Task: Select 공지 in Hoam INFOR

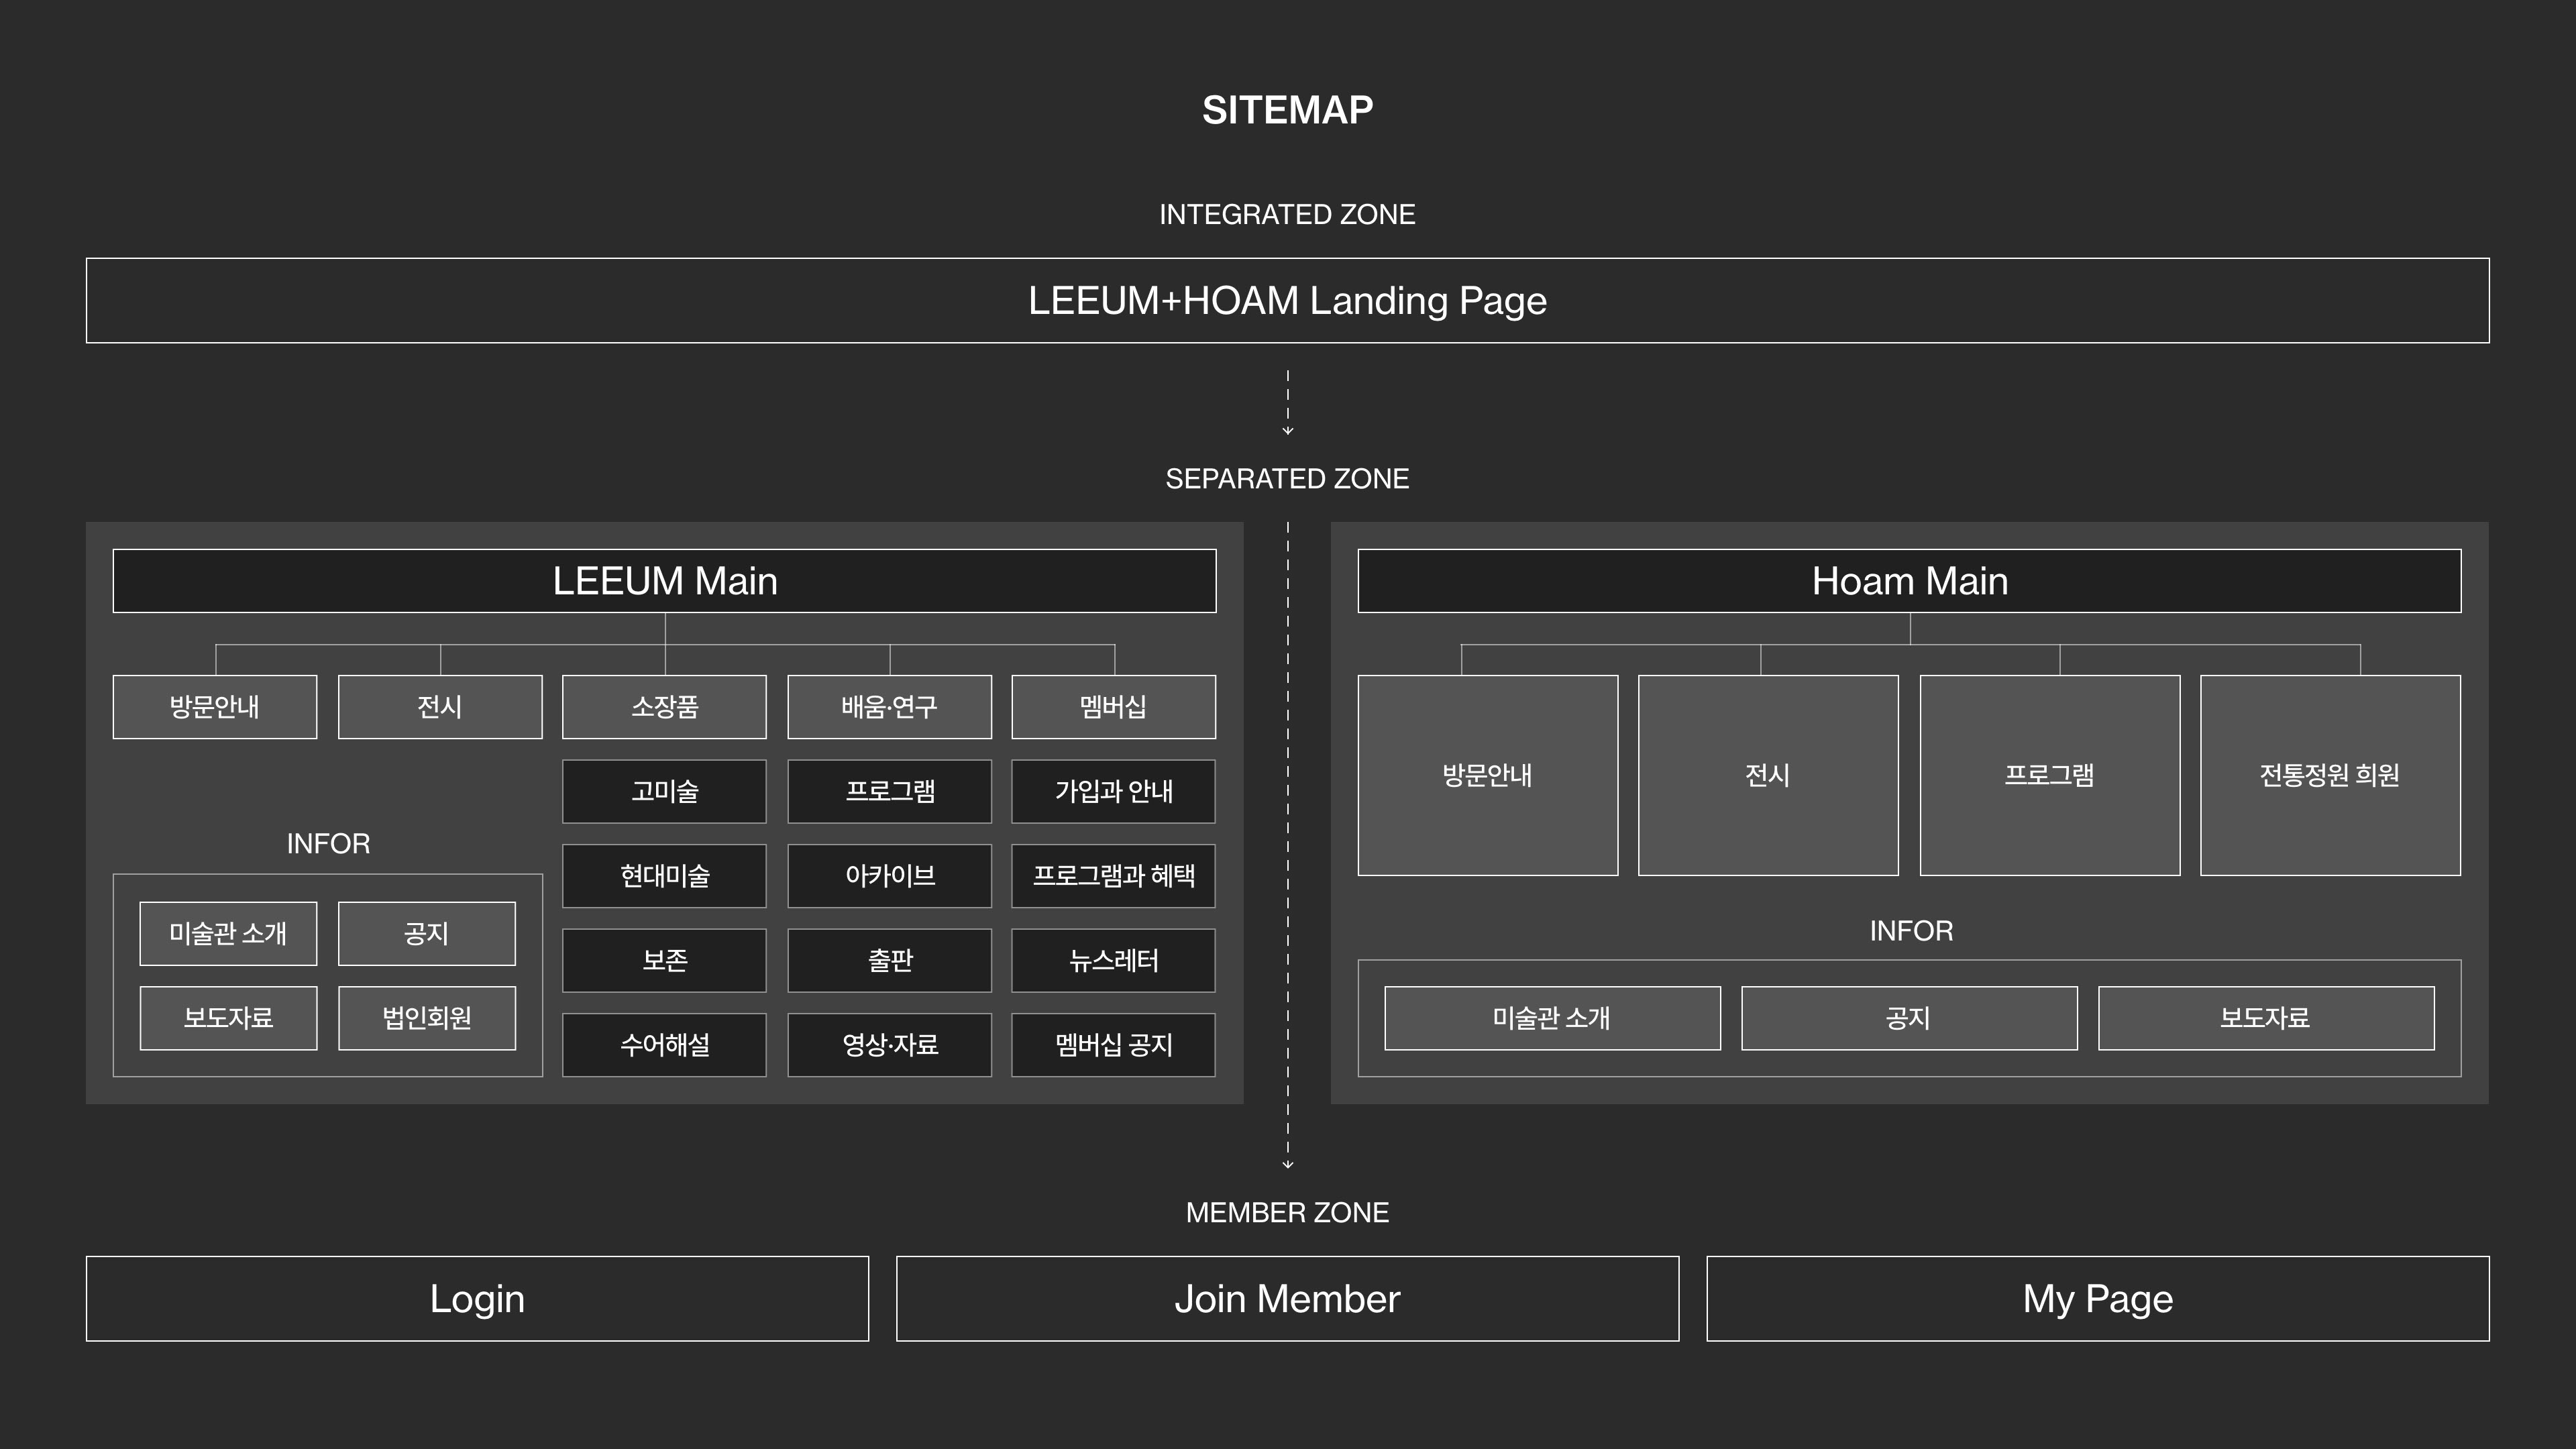Action: click(x=1909, y=1018)
